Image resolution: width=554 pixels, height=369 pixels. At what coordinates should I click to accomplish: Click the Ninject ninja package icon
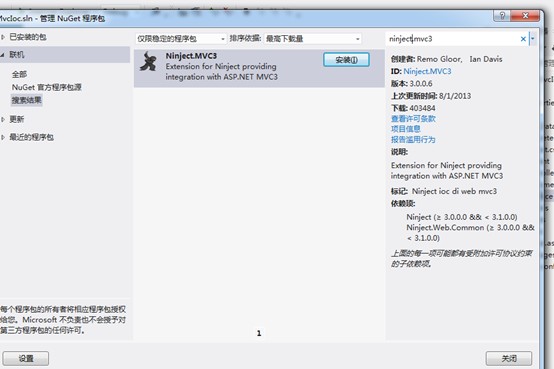[148, 61]
